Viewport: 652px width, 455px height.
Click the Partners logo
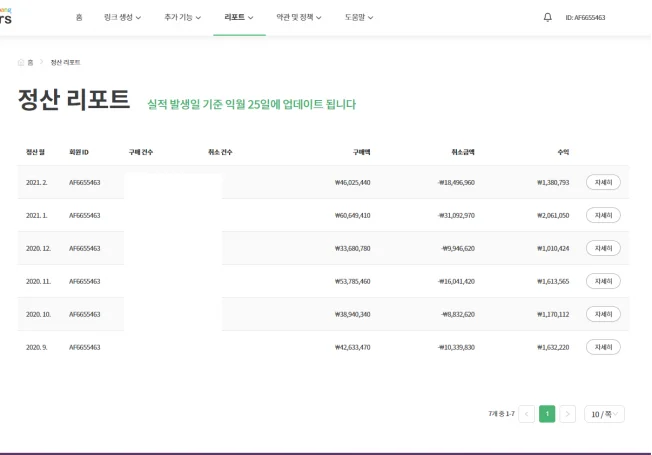click(6, 17)
